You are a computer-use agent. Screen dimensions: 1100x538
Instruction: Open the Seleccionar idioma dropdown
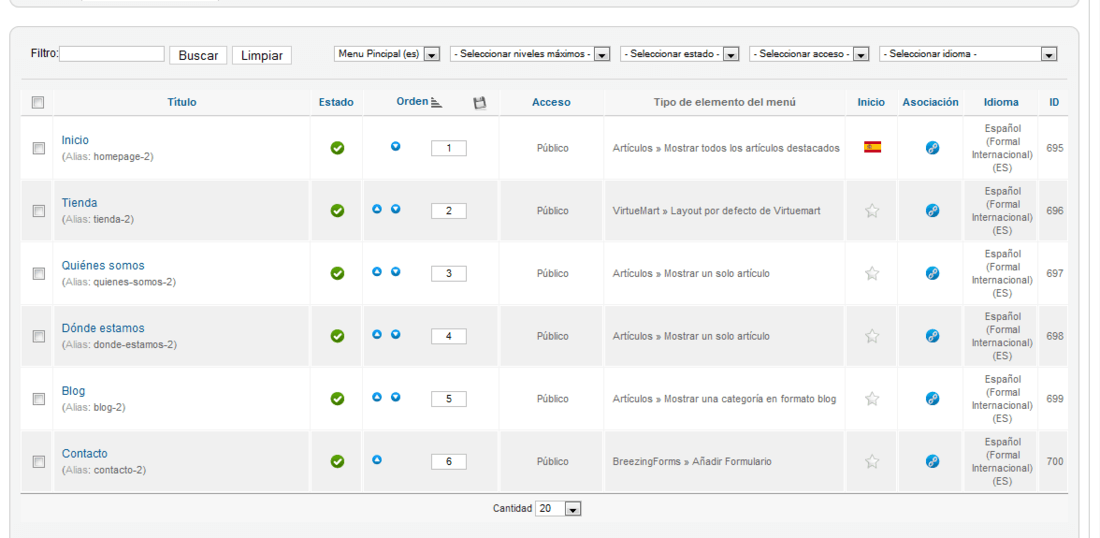tap(968, 54)
